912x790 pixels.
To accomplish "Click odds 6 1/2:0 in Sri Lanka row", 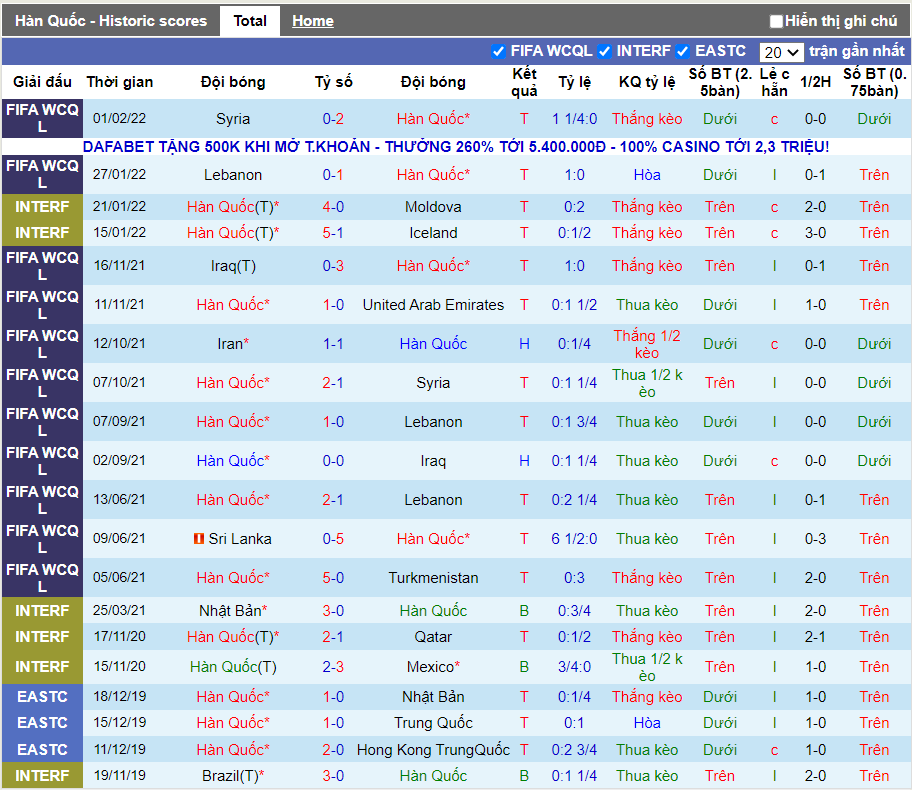I will pos(574,539).
